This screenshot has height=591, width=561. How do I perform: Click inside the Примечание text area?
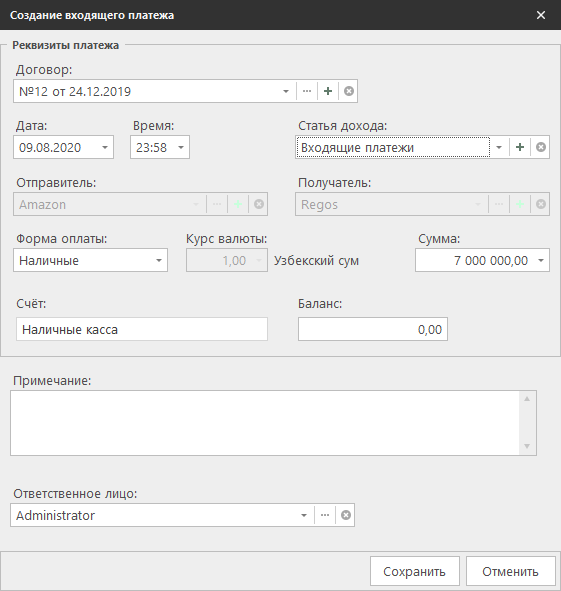tap(265, 423)
